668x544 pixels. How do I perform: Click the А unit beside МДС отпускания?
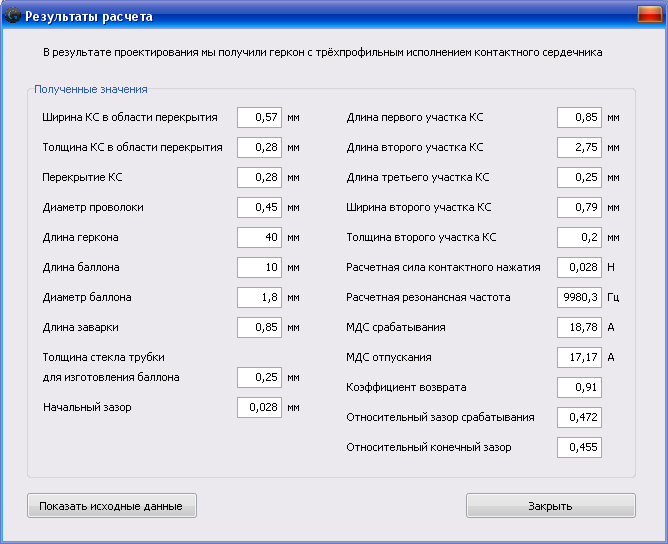click(x=611, y=357)
